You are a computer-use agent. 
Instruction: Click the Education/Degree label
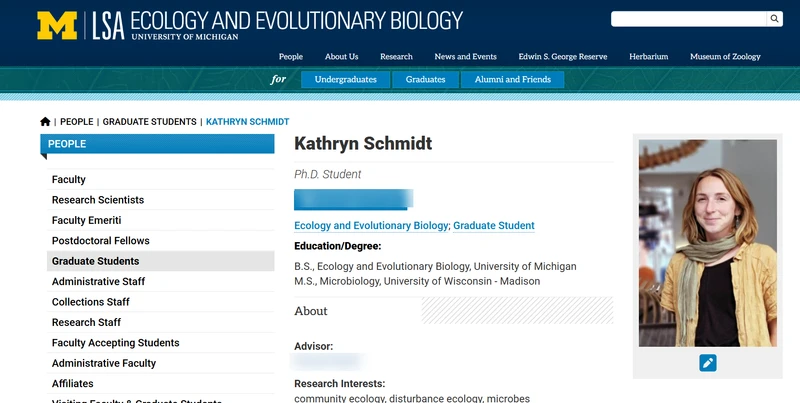[x=338, y=246]
